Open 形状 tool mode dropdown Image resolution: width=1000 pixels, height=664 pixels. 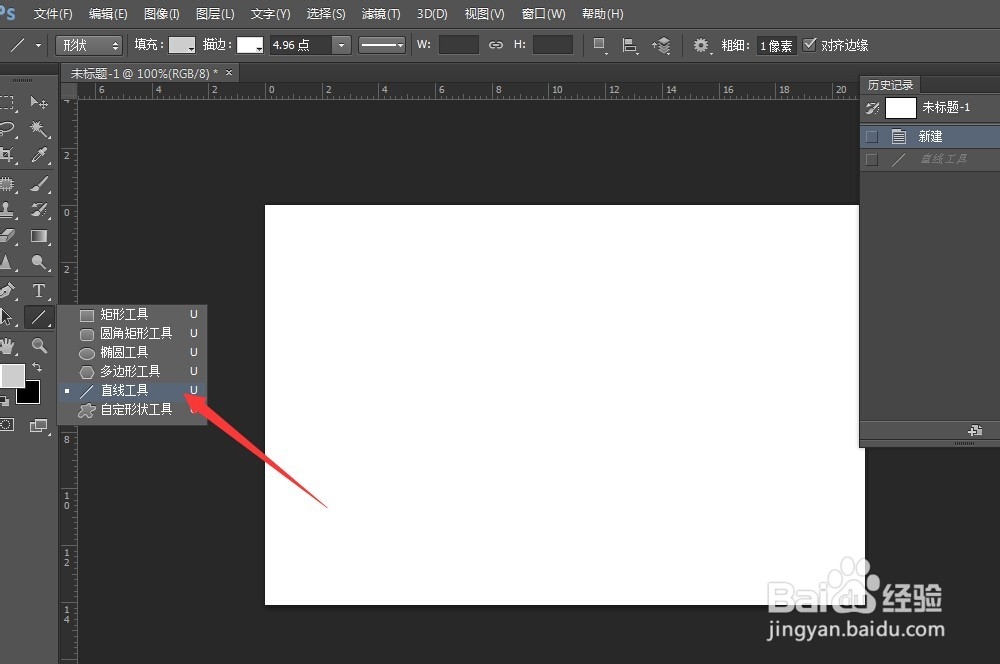pos(89,45)
